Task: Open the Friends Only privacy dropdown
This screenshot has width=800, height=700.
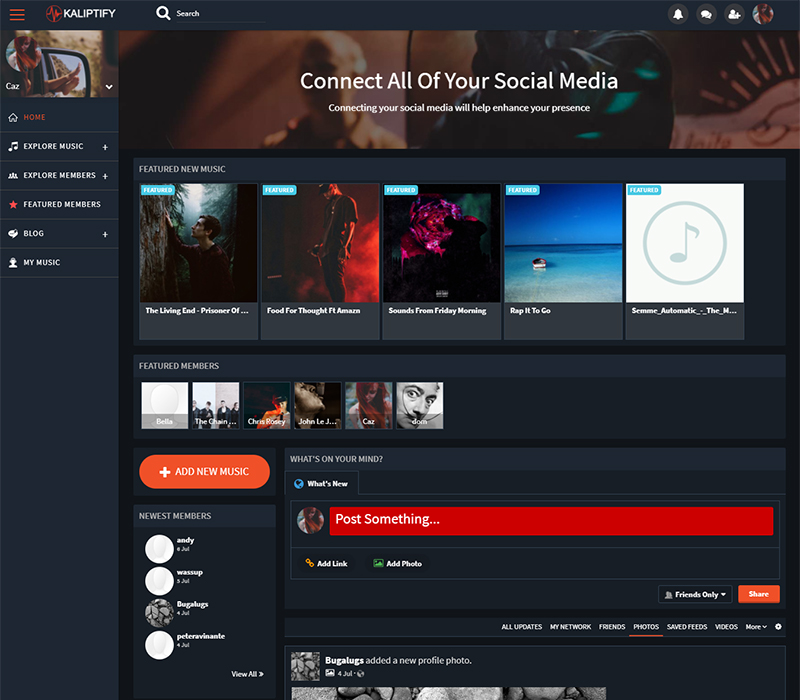Action: pyautogui.click(x=695, y=594)
